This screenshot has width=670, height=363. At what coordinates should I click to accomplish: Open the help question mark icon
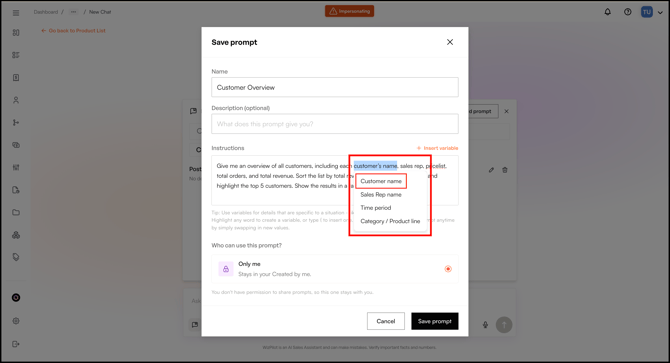[x=627, y=12]
